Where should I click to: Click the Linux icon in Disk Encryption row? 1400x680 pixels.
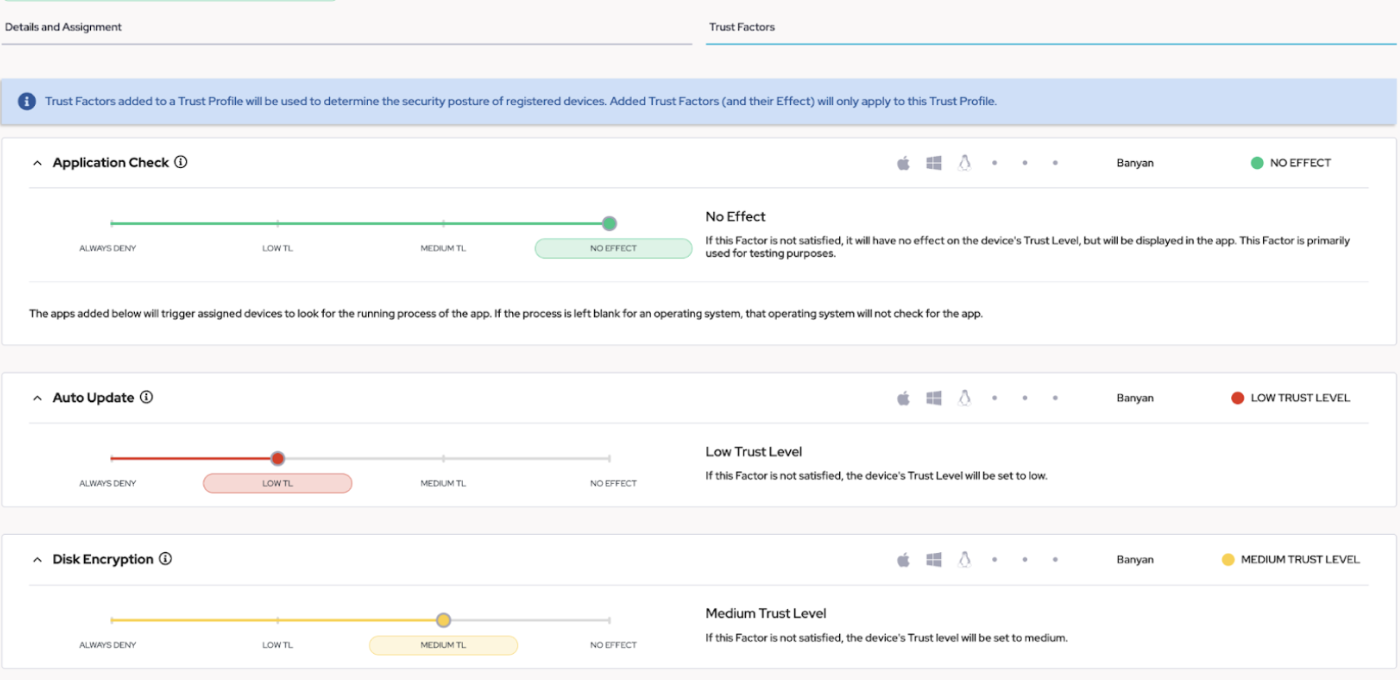tap(964, 560)
